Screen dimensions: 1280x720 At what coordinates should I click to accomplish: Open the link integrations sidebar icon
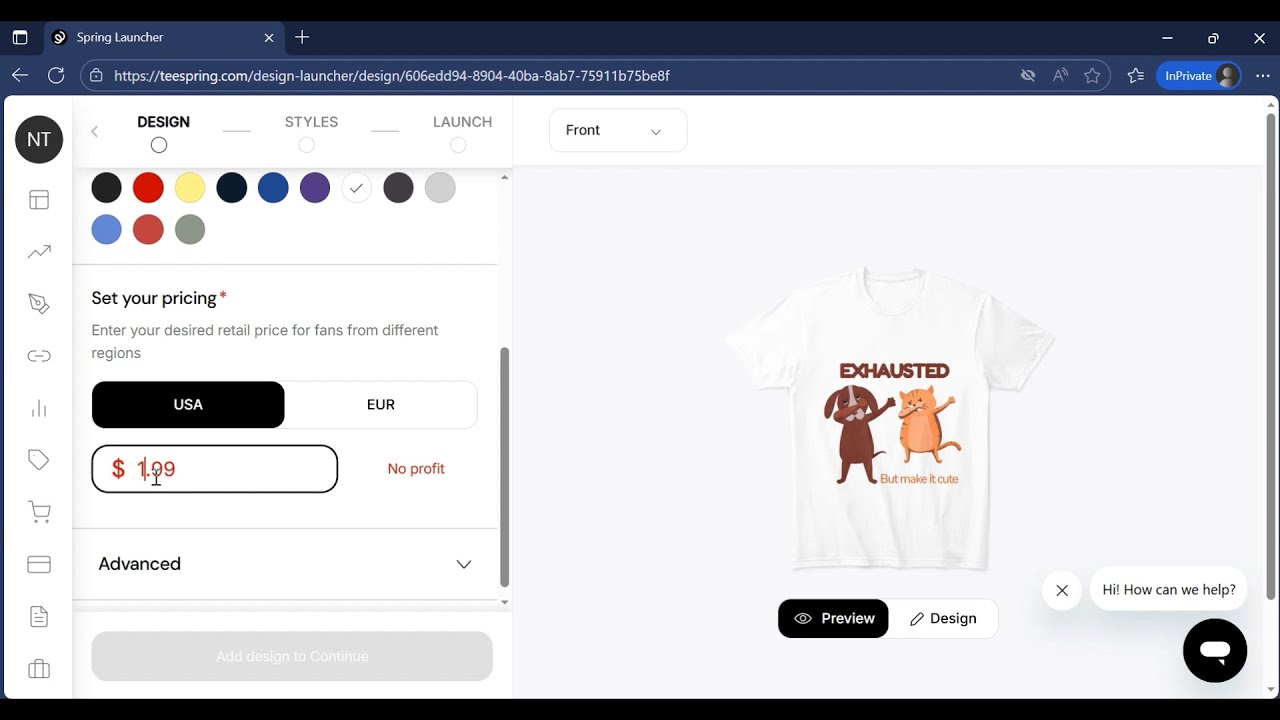pyautogui.click(x=39, y=356)
